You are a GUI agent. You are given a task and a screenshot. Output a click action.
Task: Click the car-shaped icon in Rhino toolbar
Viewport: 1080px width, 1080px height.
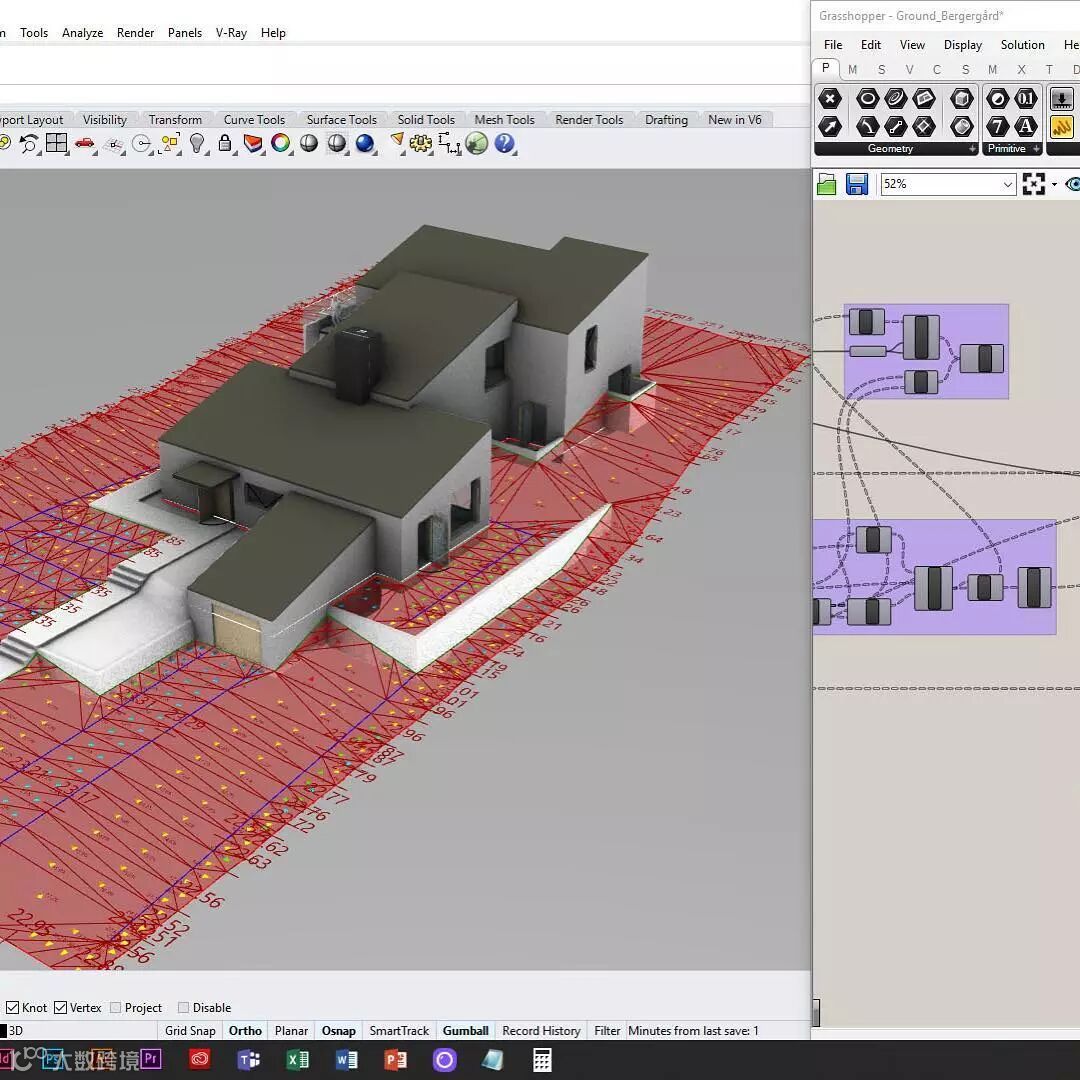pyautogui.click(x=85, y=144)
